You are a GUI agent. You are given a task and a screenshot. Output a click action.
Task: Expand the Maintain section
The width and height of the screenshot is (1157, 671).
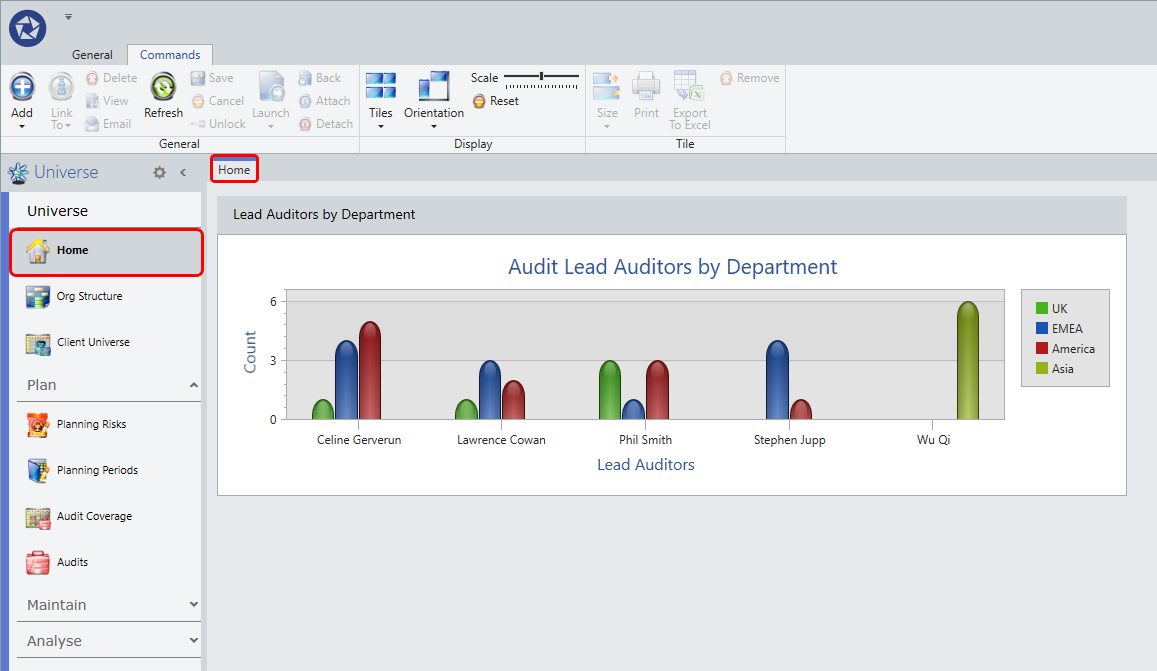coord(193,605)
